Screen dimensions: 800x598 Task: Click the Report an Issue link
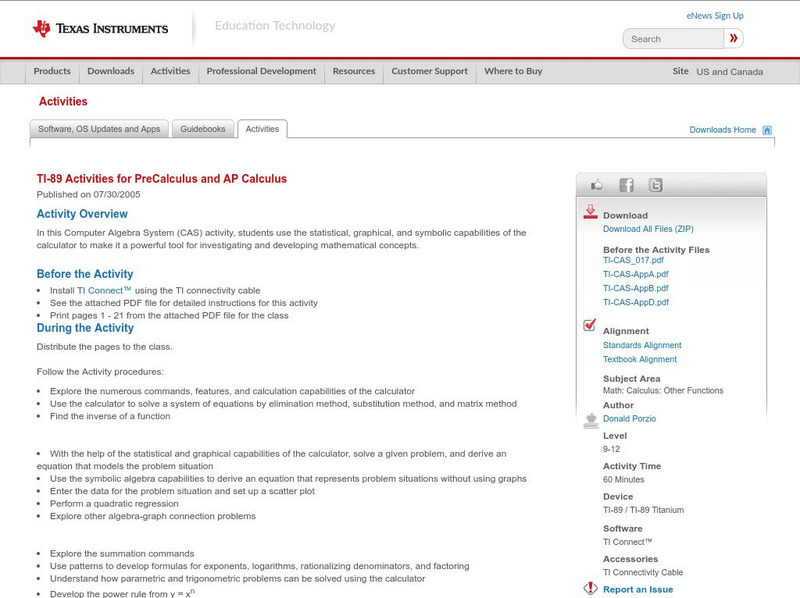tap(638, 589)
